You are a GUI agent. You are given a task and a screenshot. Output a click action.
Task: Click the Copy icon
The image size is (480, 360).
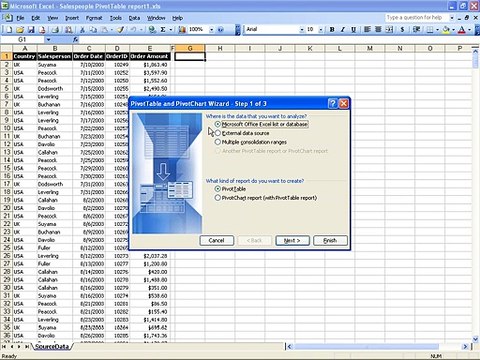93,30
